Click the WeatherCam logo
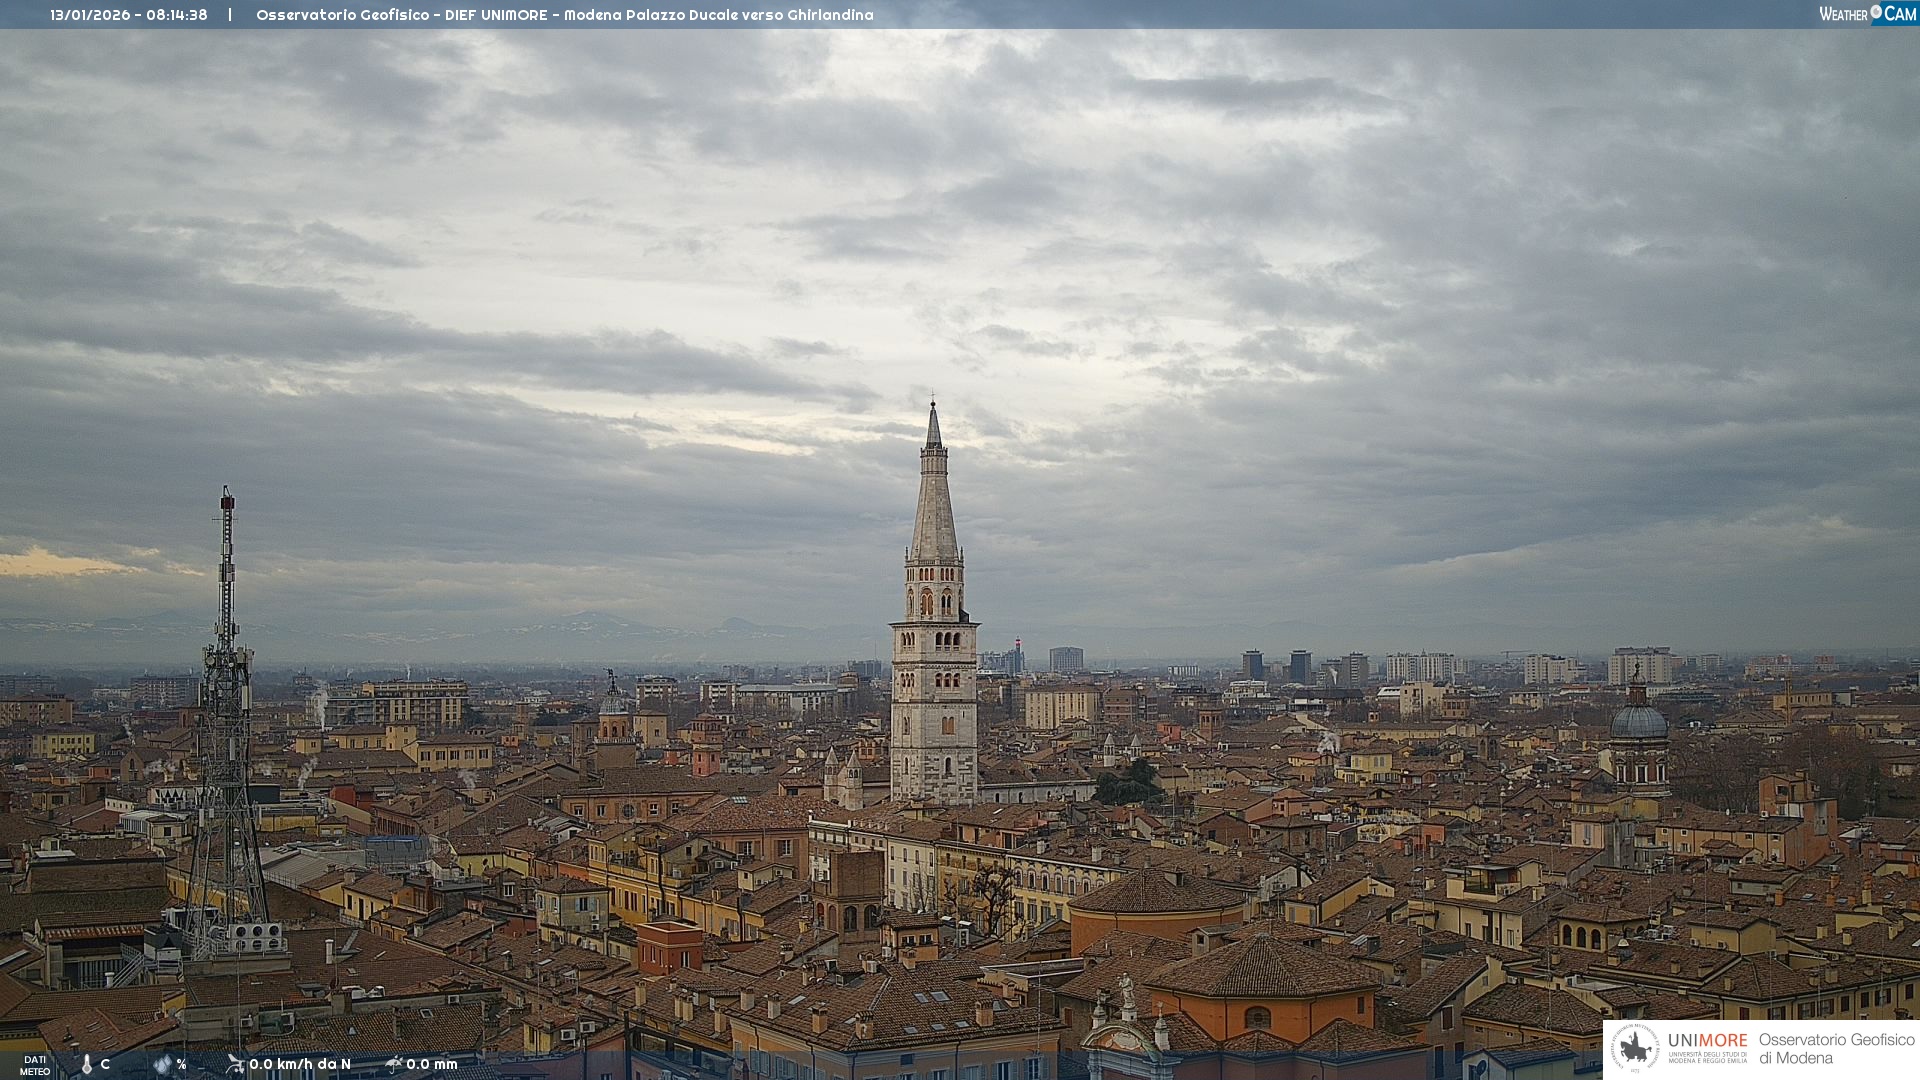Image resolution: width=1920 pixels, height=1080 pixels. pyautogui.click(x=1867, y=14)
